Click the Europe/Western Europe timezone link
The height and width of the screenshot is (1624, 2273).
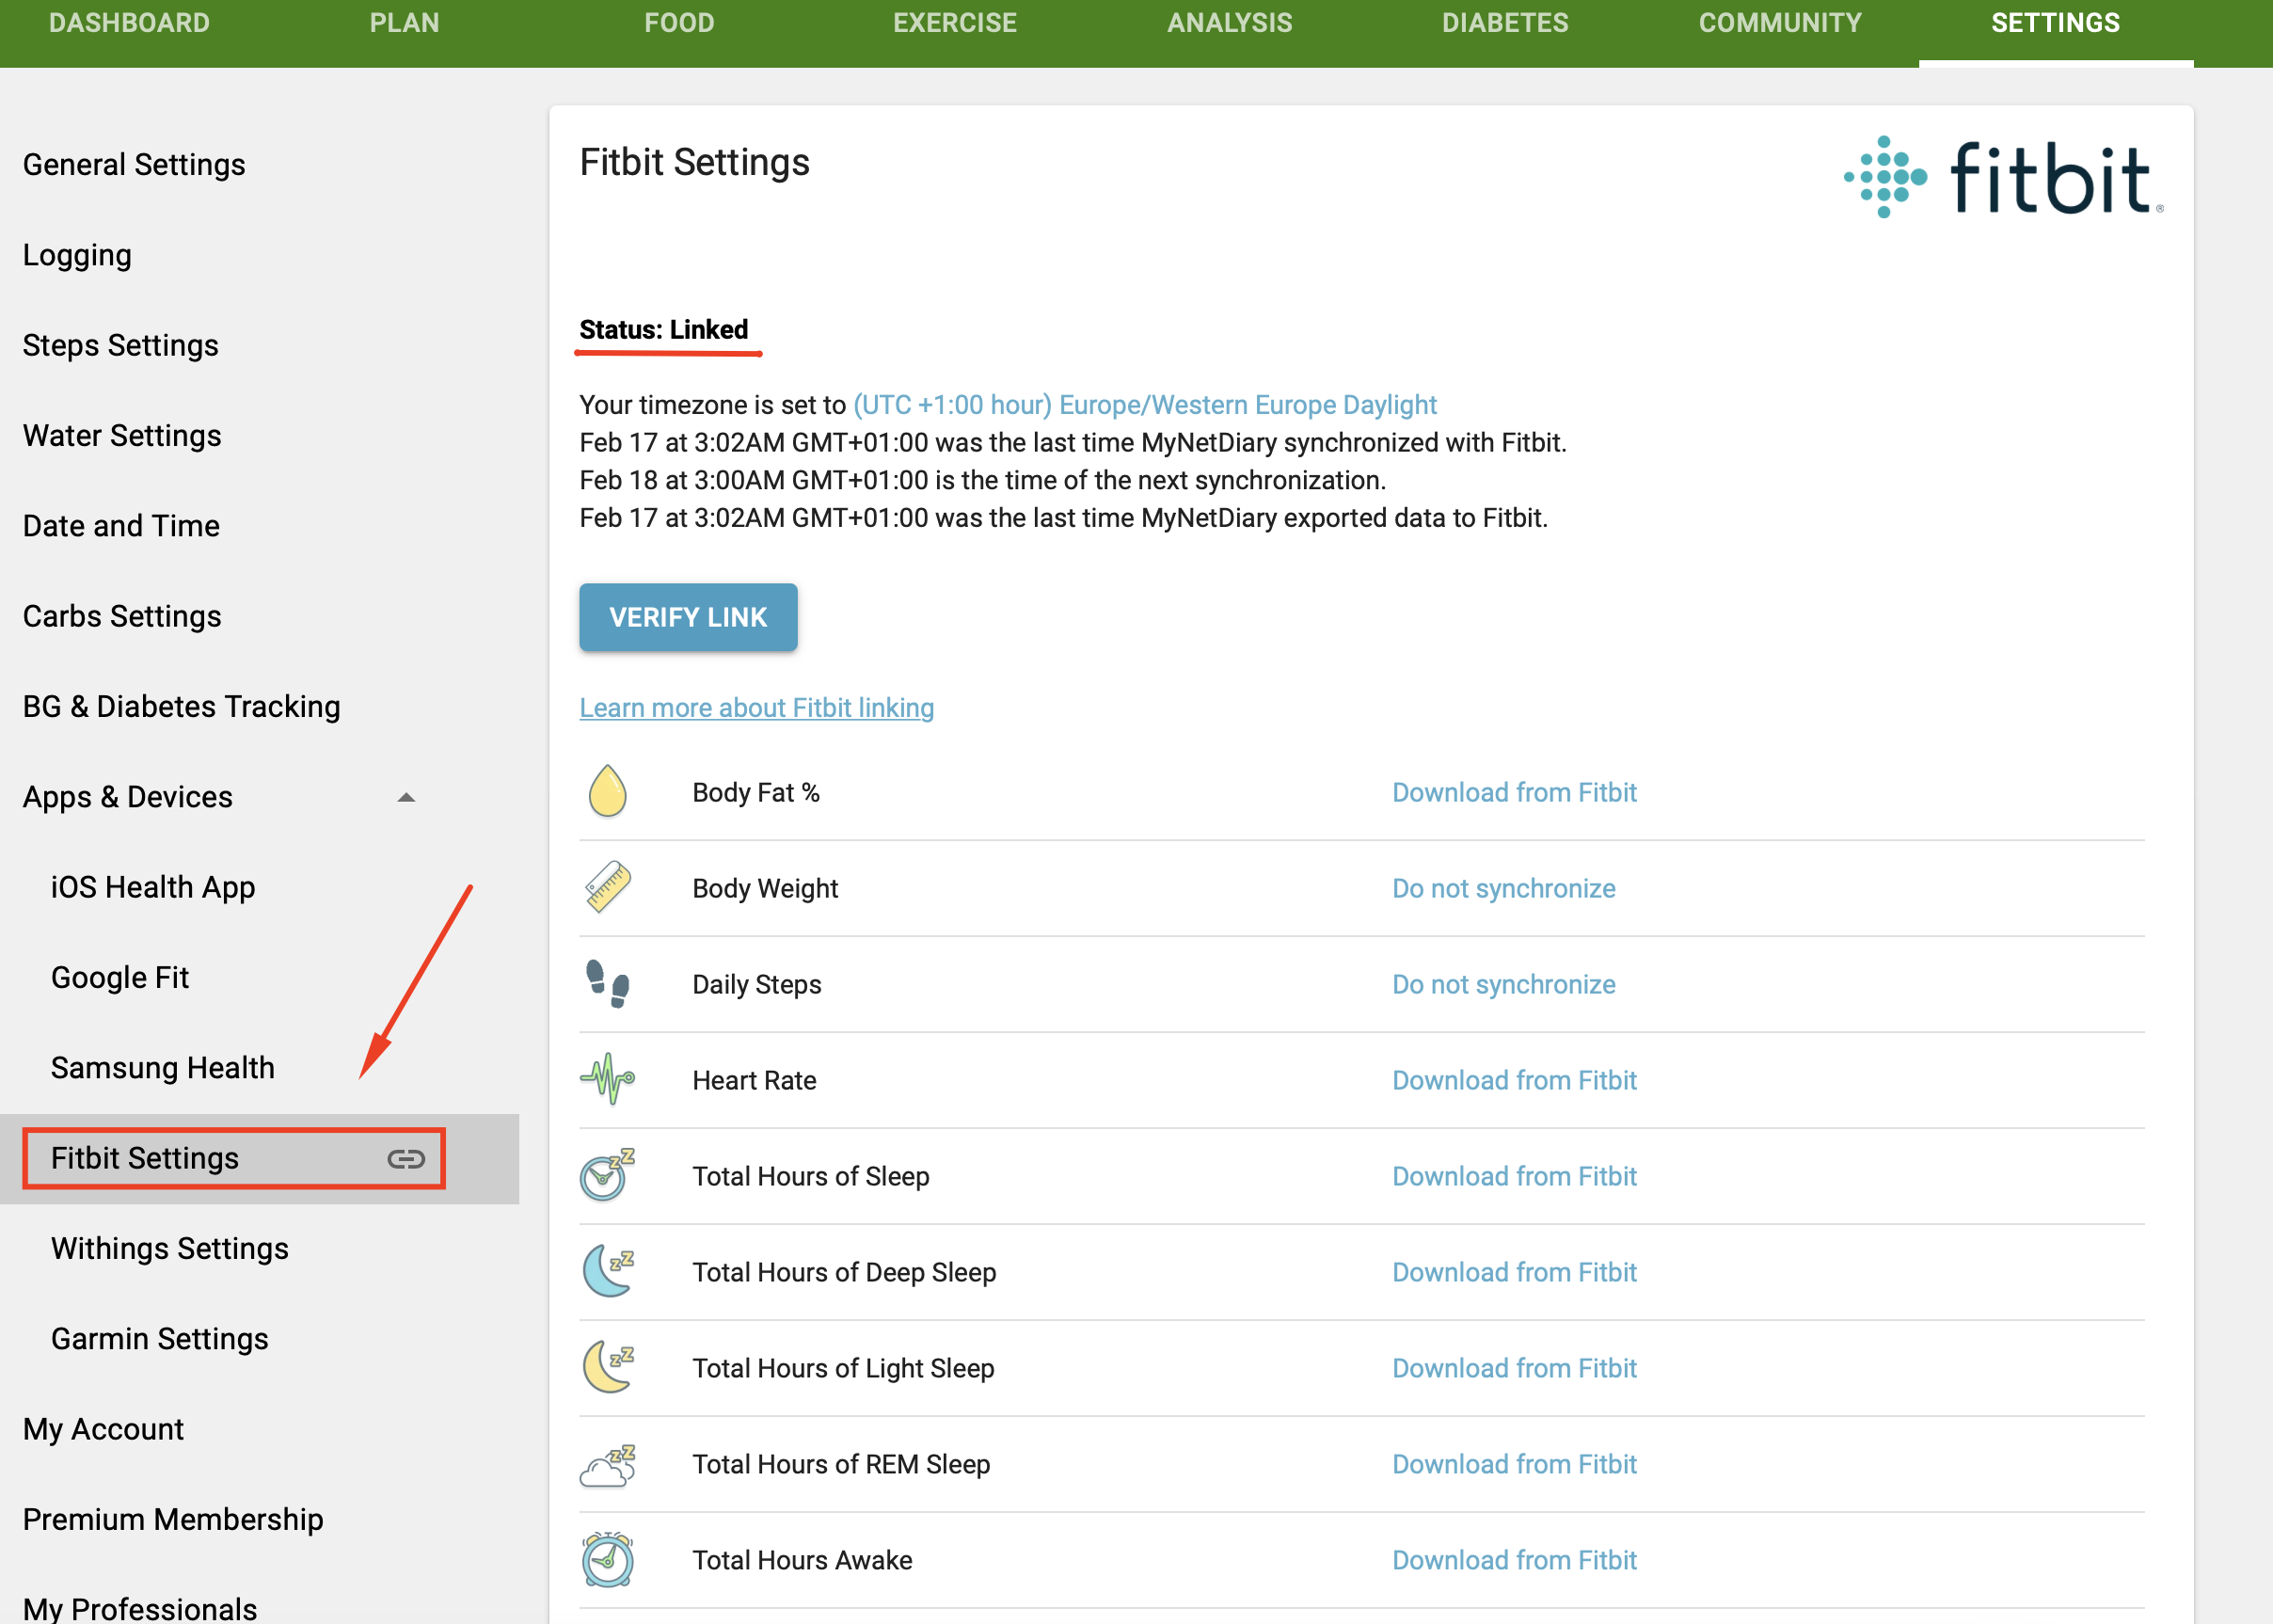tap(1144, 405)
